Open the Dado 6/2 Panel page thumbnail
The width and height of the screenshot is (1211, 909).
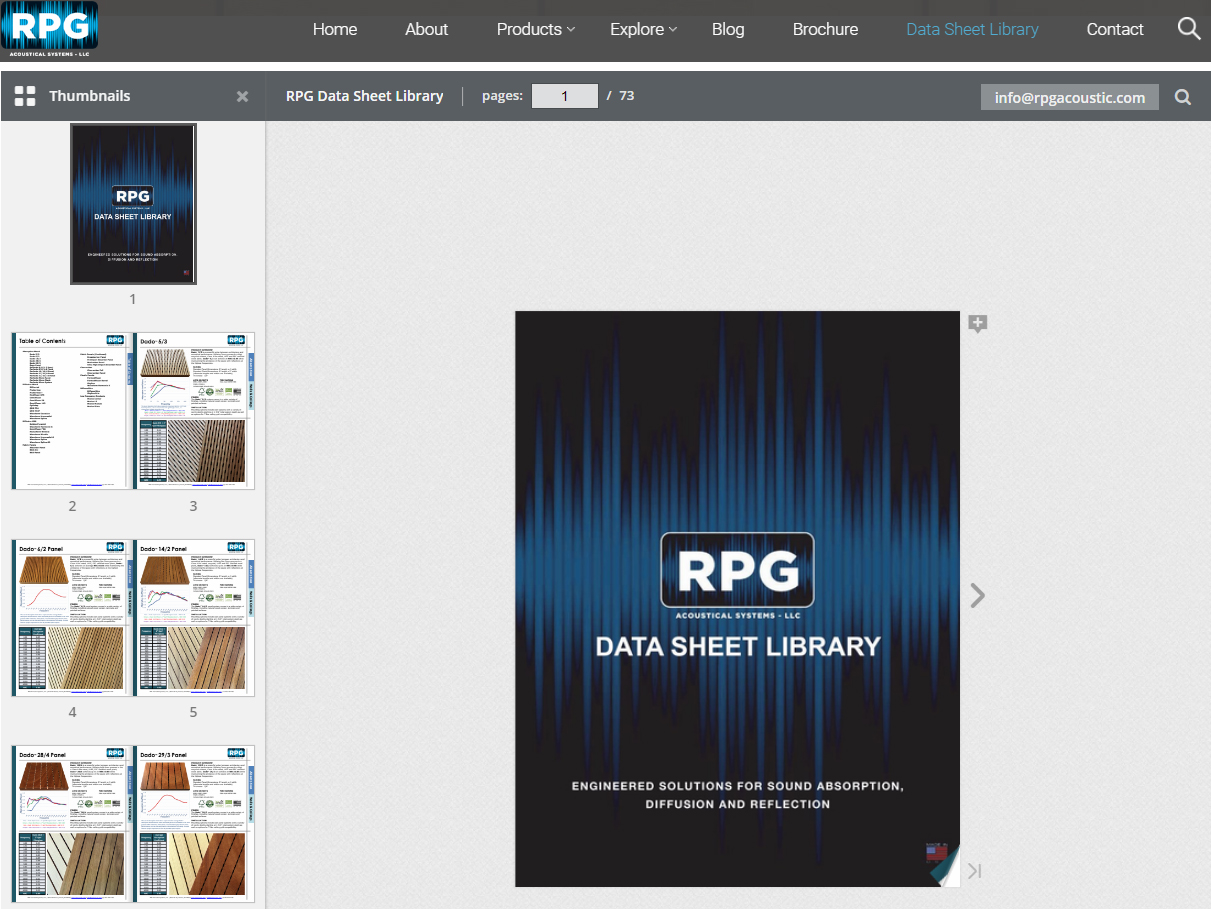(x=72, y=618)
